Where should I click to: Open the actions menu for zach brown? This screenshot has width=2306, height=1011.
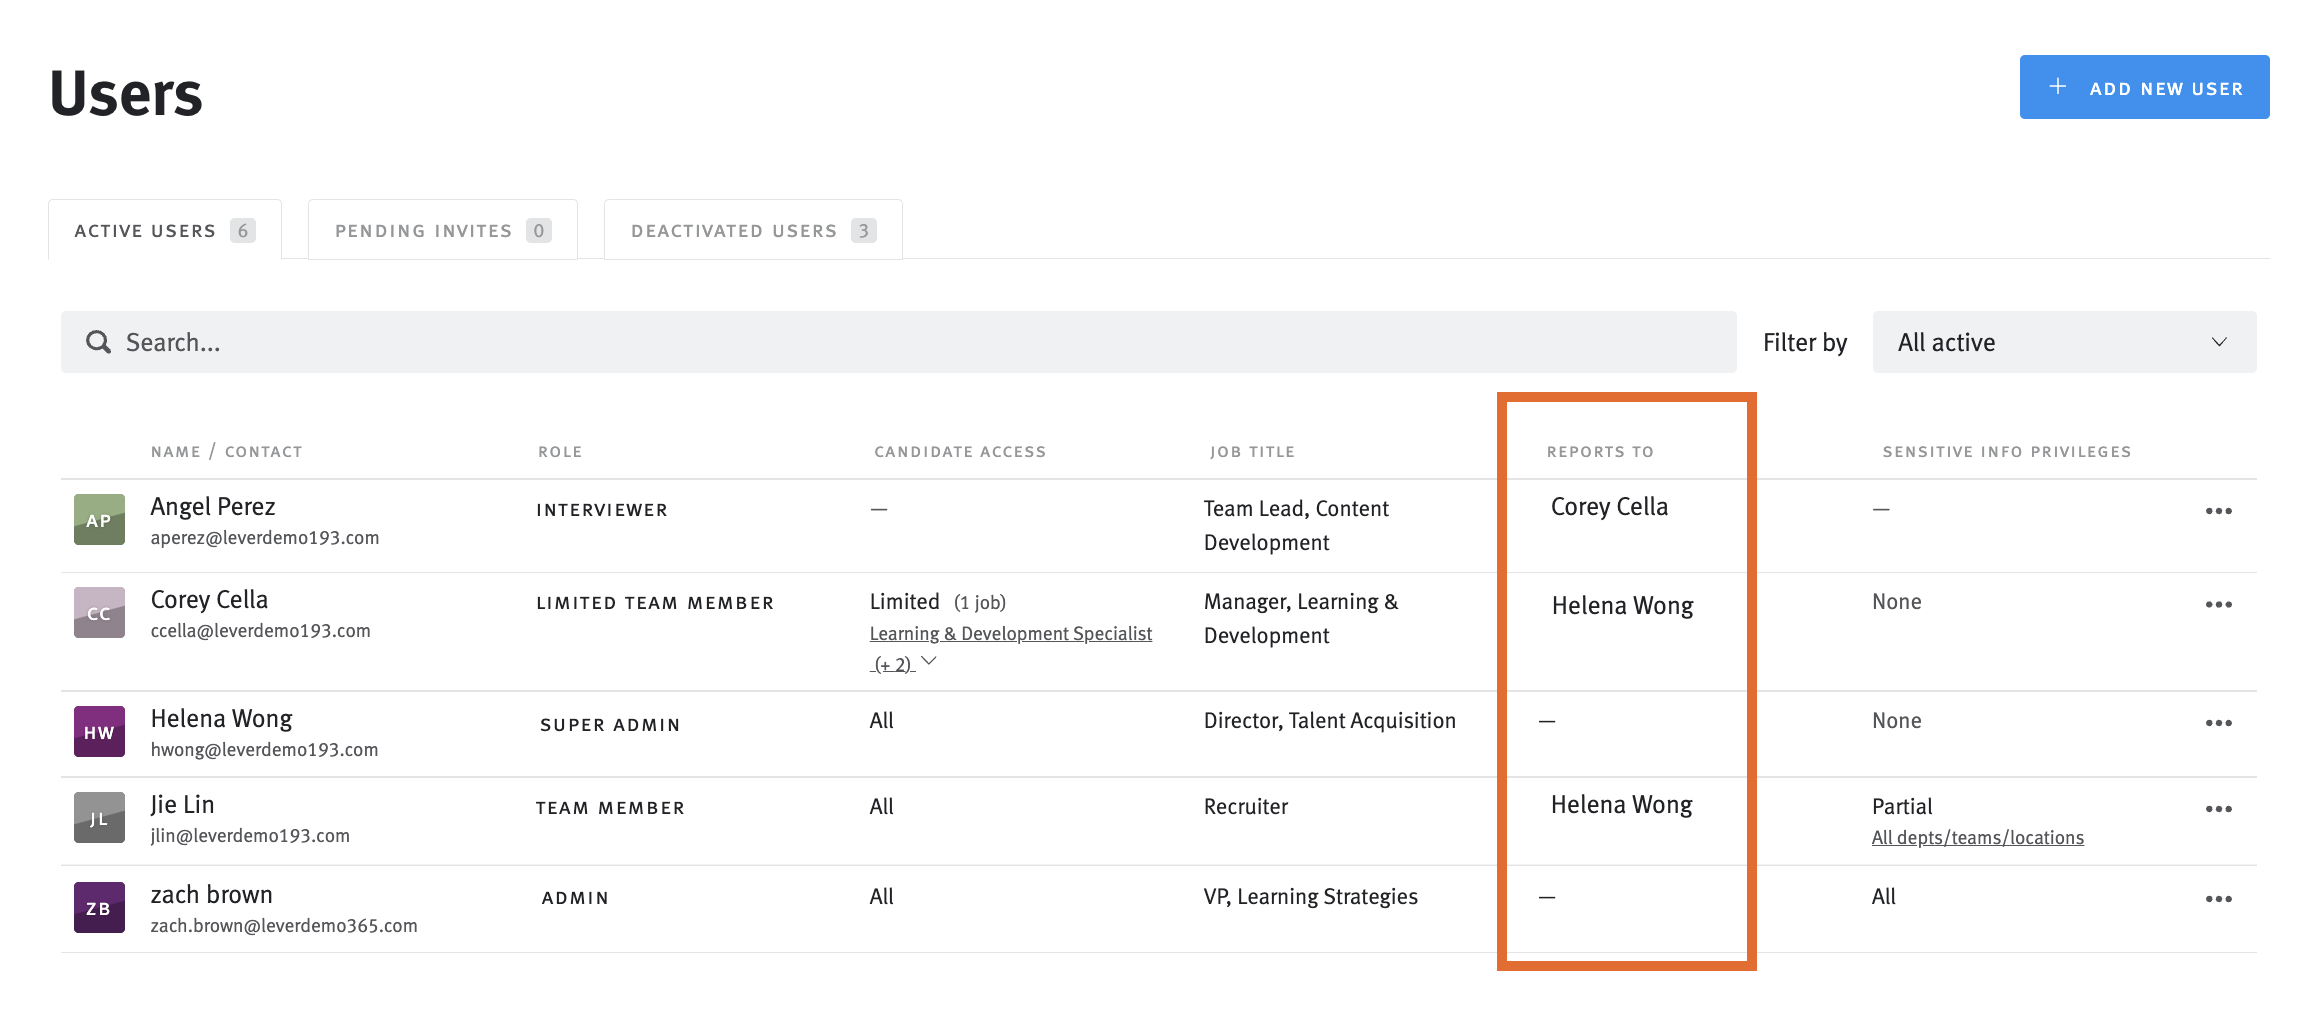(2219, 898)
